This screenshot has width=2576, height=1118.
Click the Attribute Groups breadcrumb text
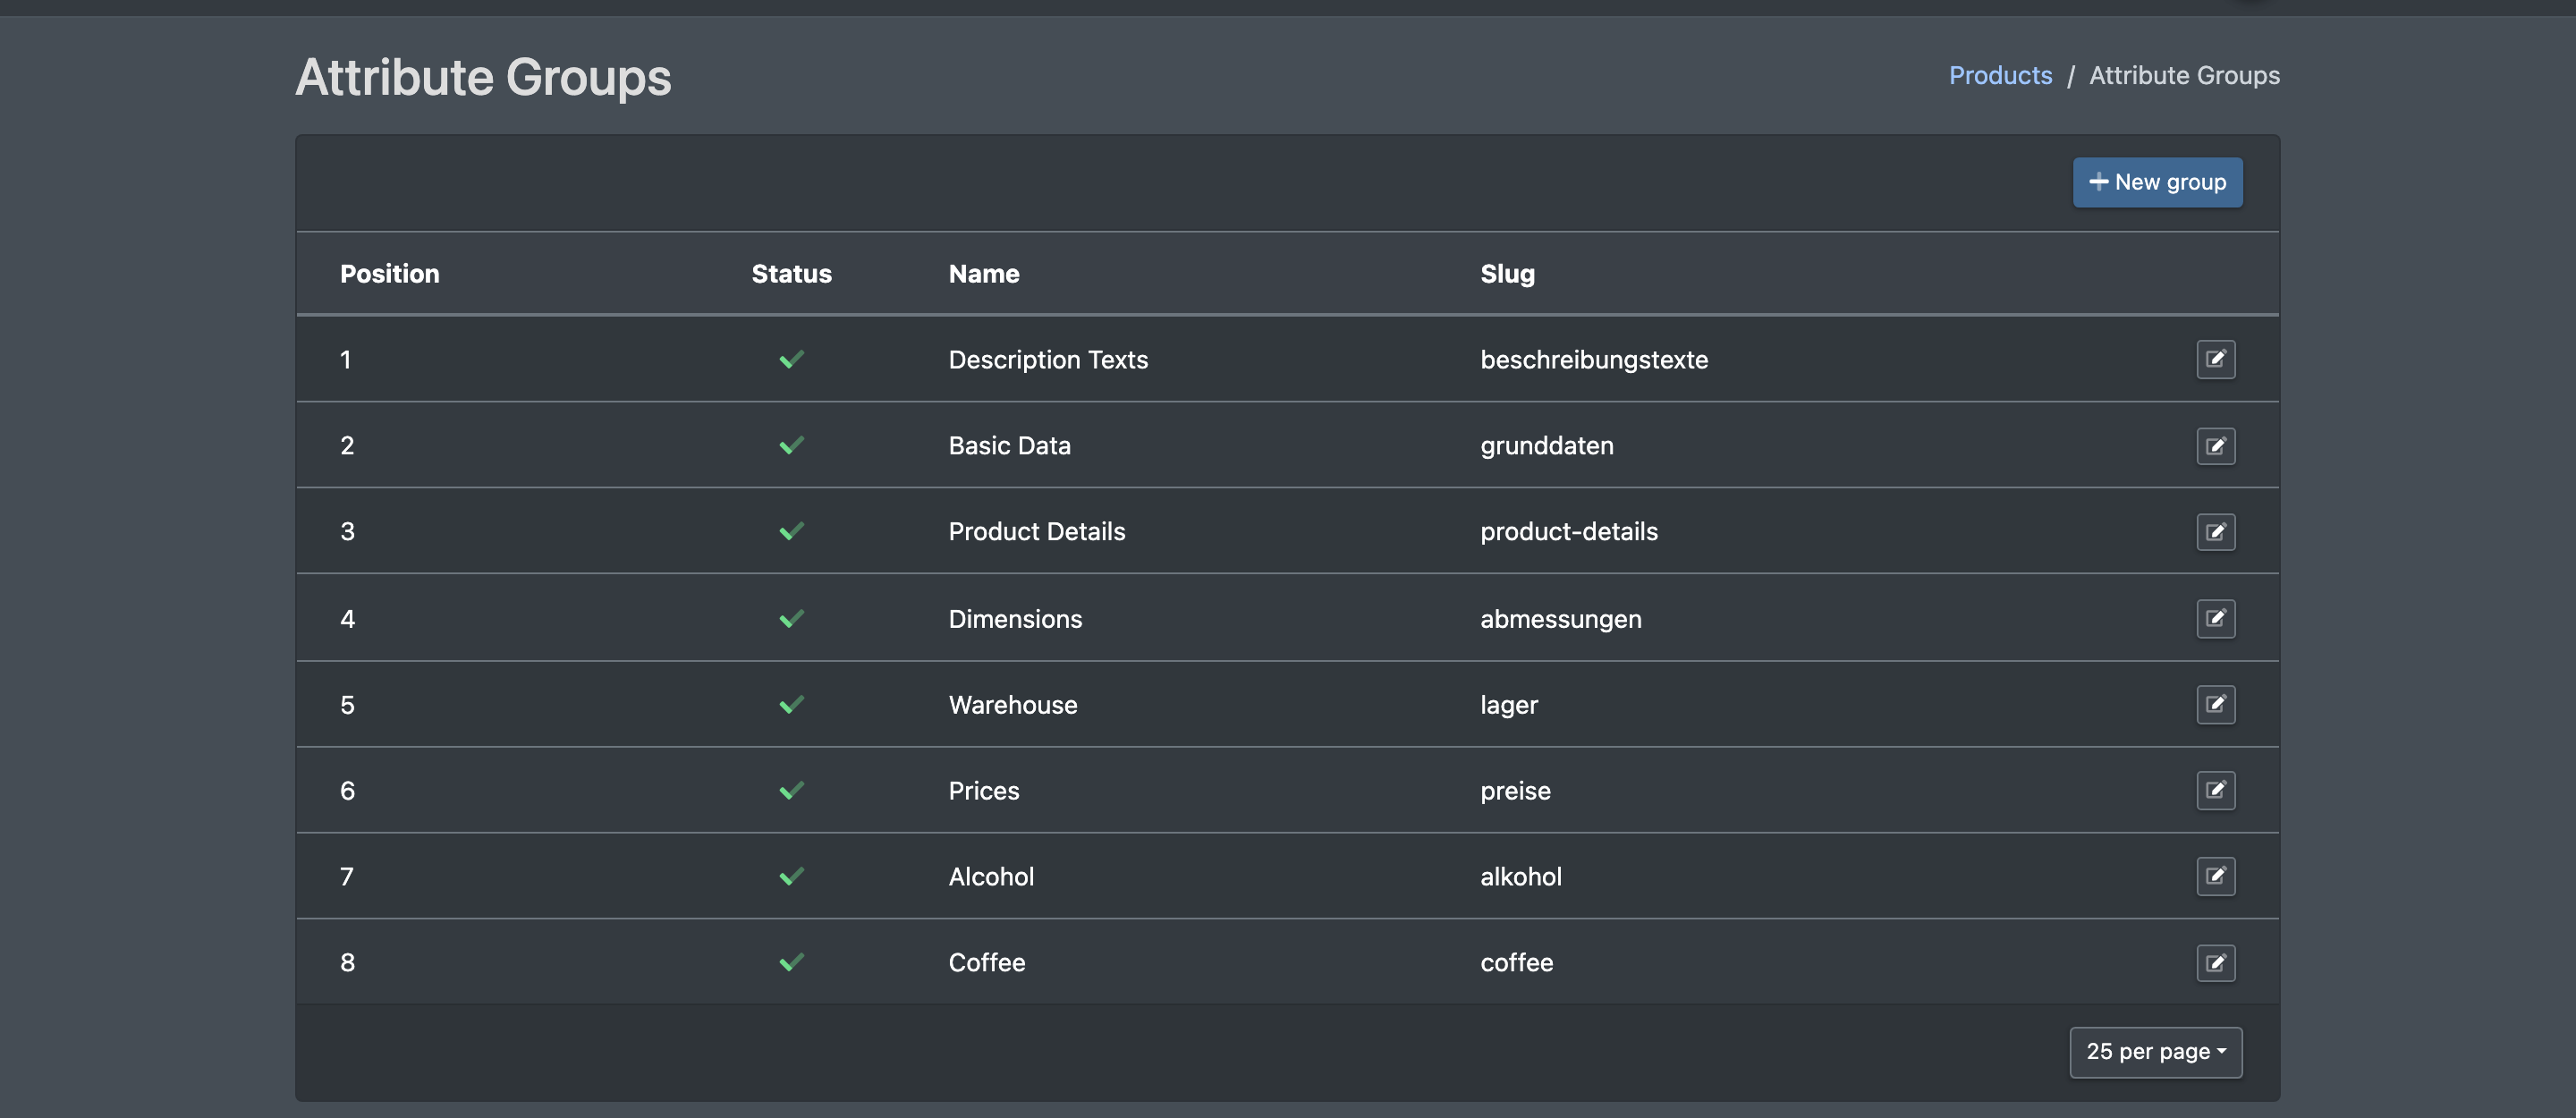2184,75
